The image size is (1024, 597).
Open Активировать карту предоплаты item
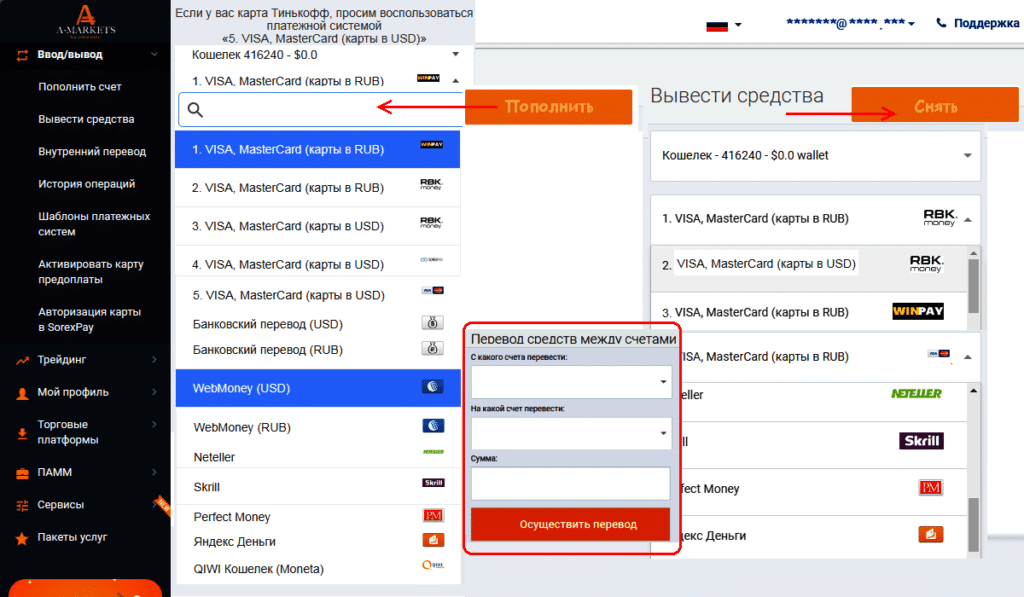[x=91, y=272]
